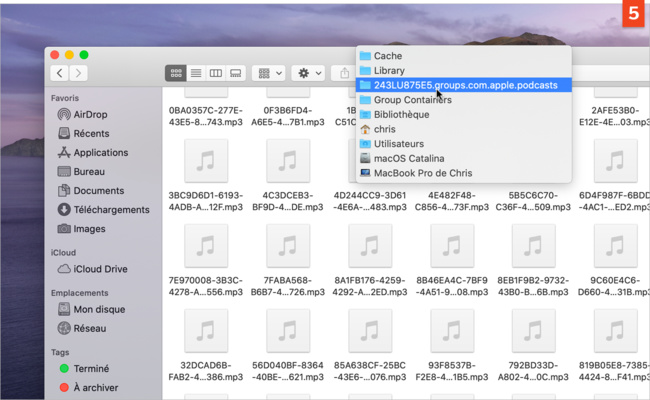Choose Library in the path menu
Image resolution: width=650 pixels, height=400 pixels.
(x=388, y=71)
